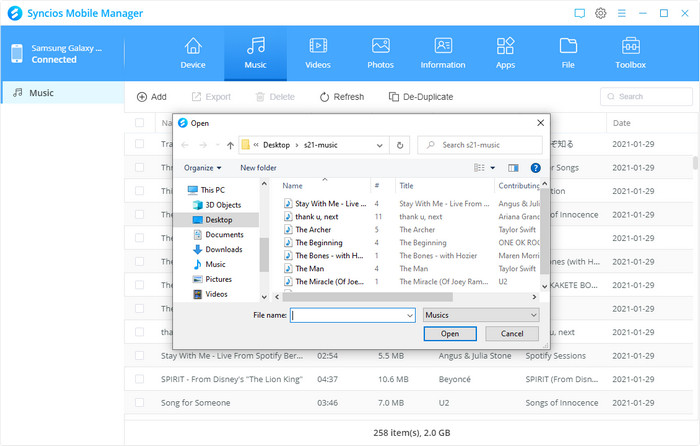Screen dimensions: 700x446
Task: Check the box for Stay With Me row
Action: point(139,356)
